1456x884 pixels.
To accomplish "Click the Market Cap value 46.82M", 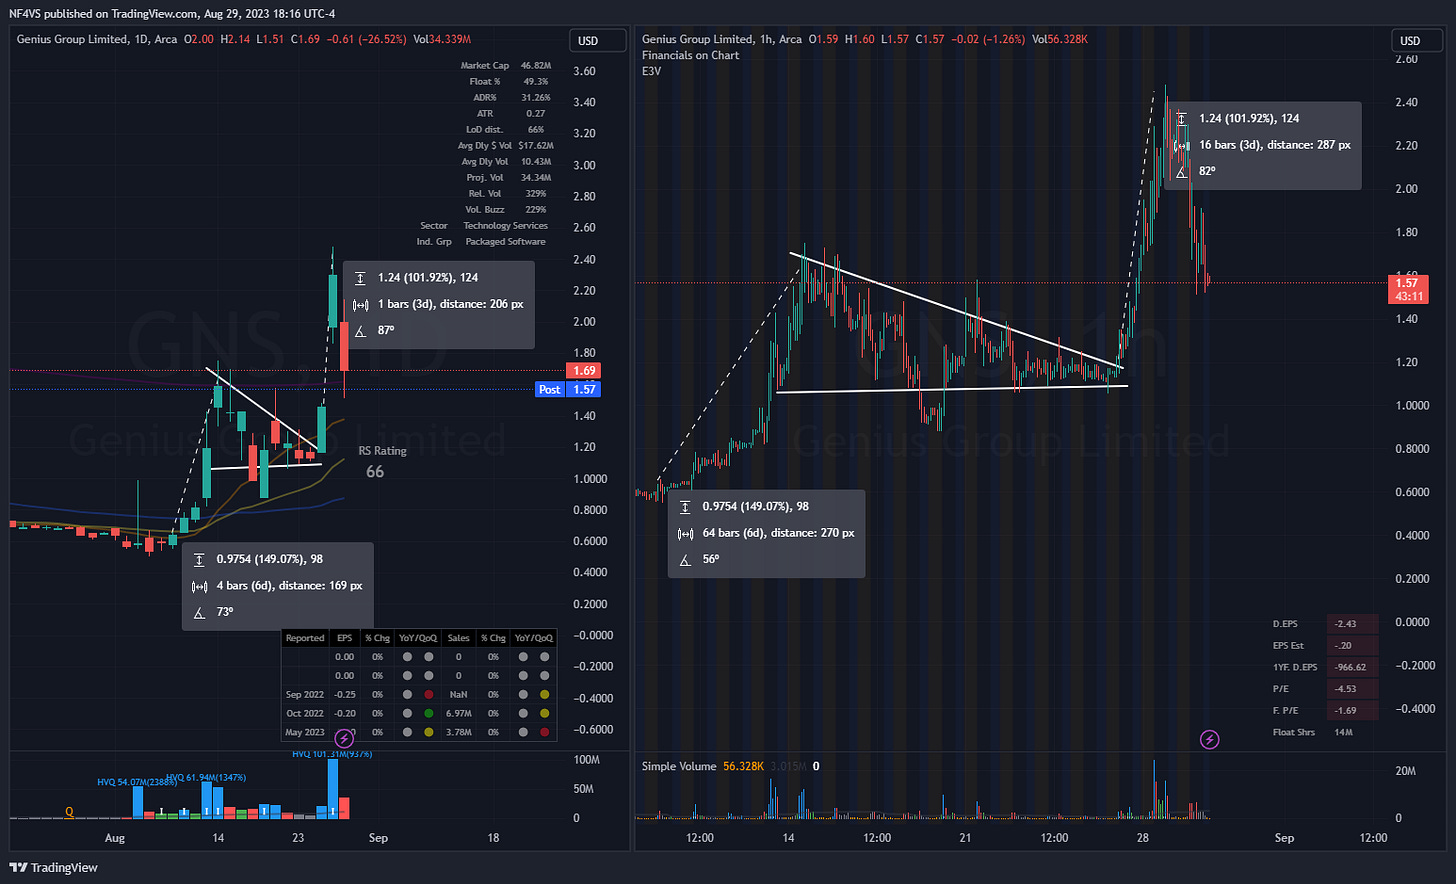I will pos(536,65).
